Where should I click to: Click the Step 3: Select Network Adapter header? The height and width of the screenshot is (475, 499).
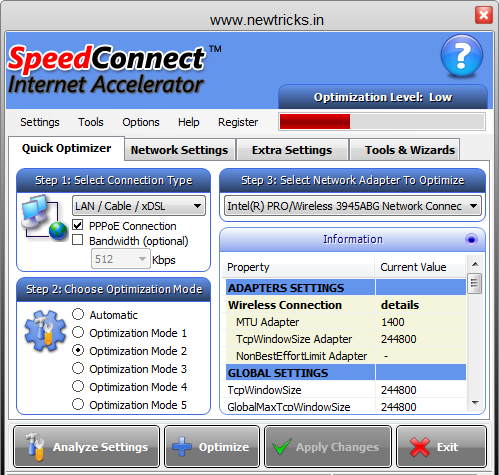352,180
